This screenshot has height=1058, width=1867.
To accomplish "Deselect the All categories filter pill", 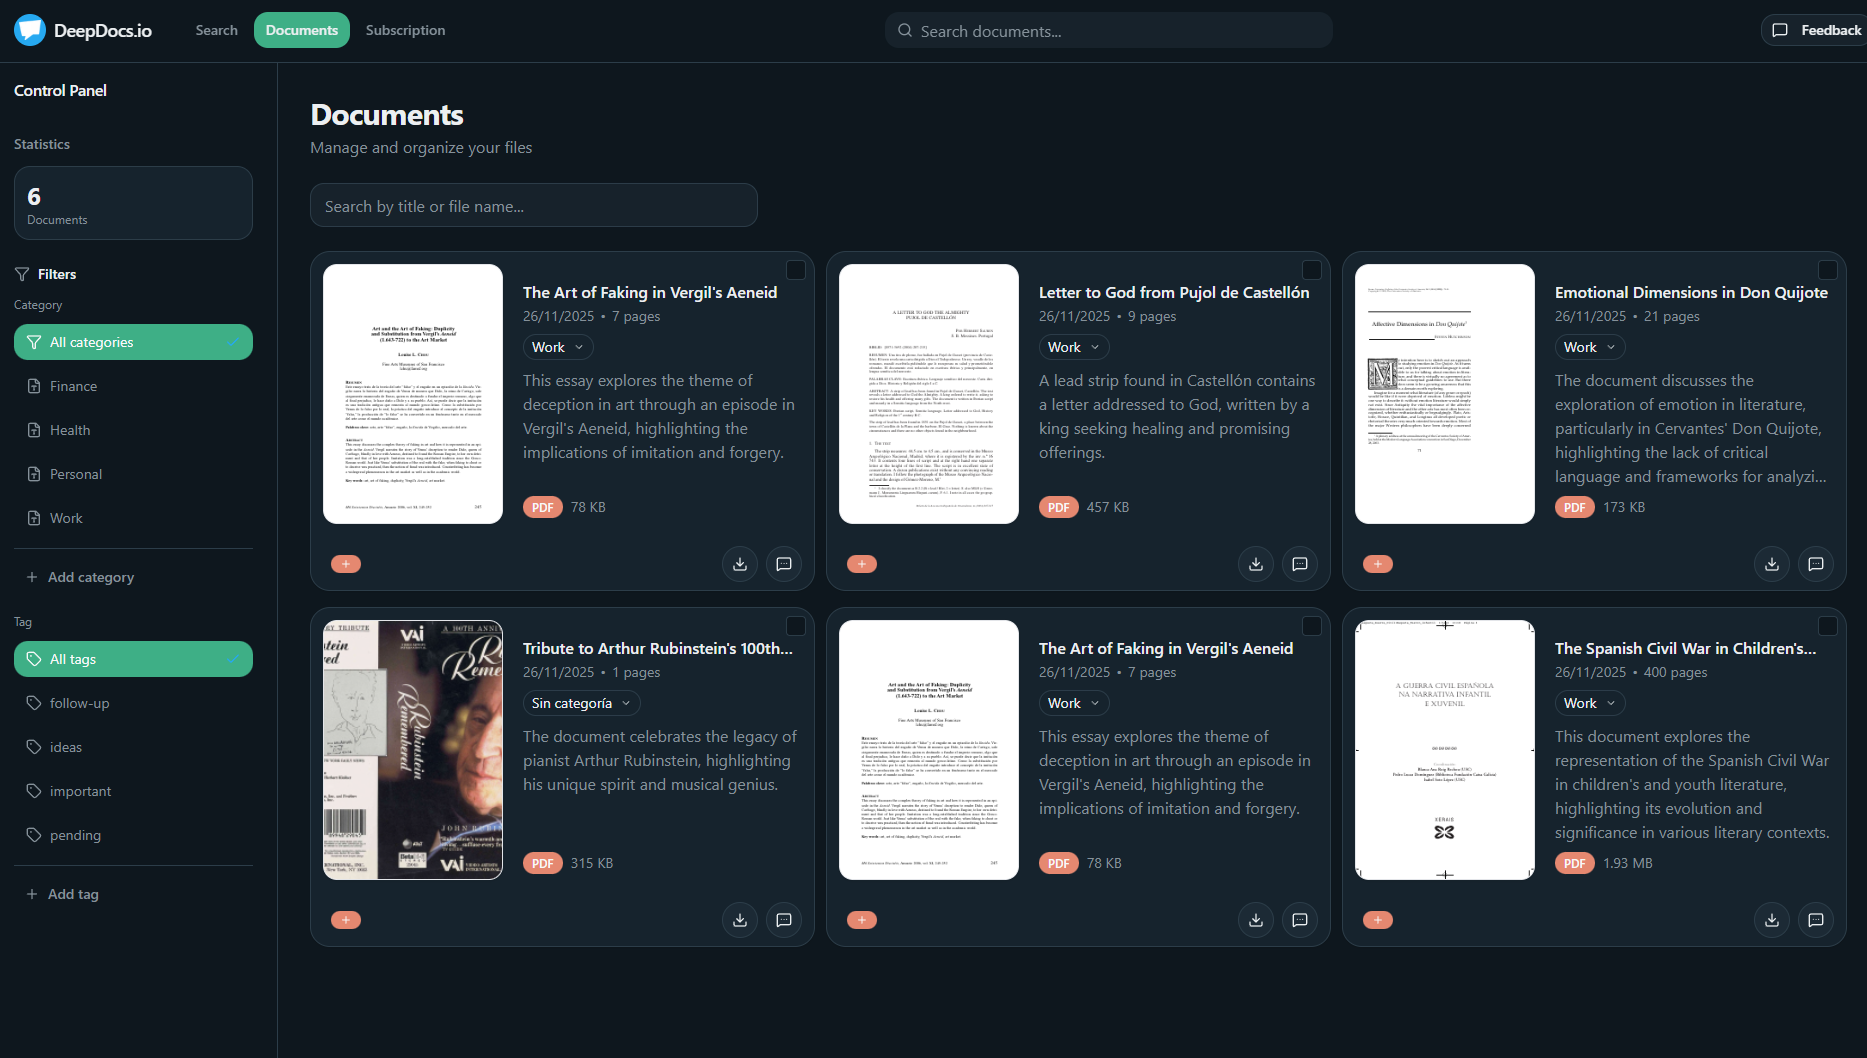I will [133, 341].
